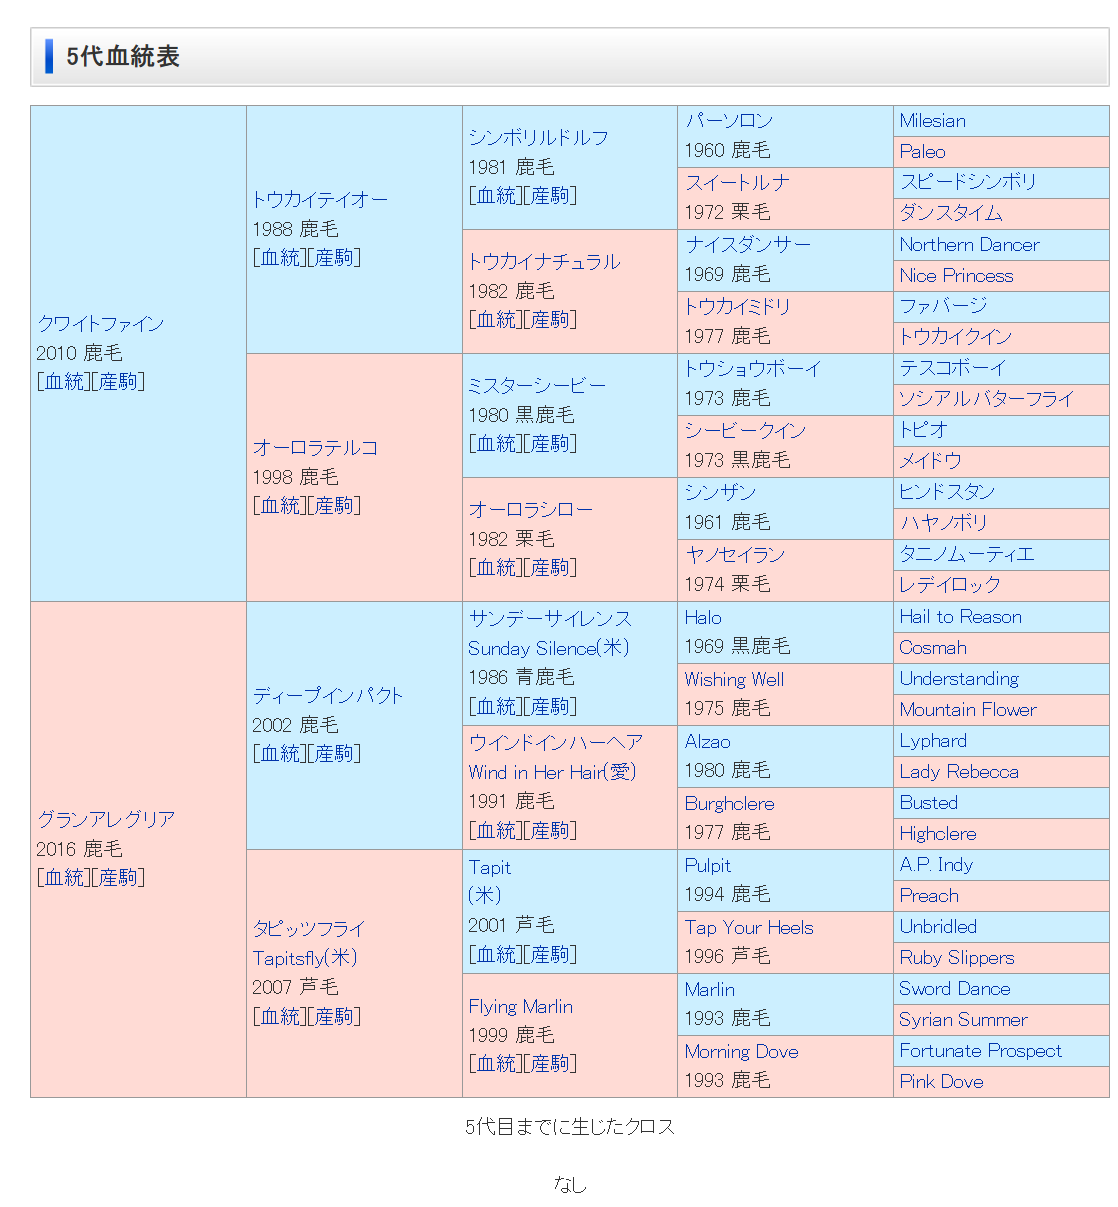Open the ディープインパクト horse link
Screen dimensions: 1118x1207
pos(328,695)
